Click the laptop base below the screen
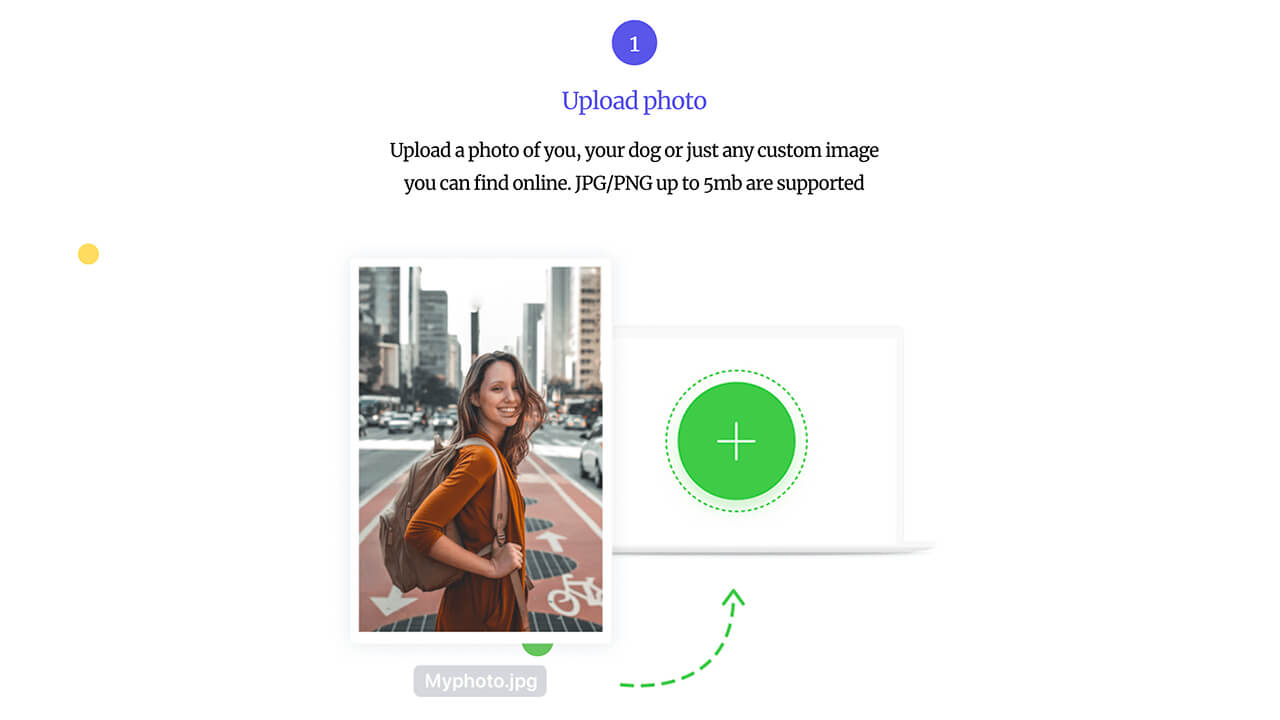Image resolution: width=1280 pixels, height=720 pixels. click(772, 548)
